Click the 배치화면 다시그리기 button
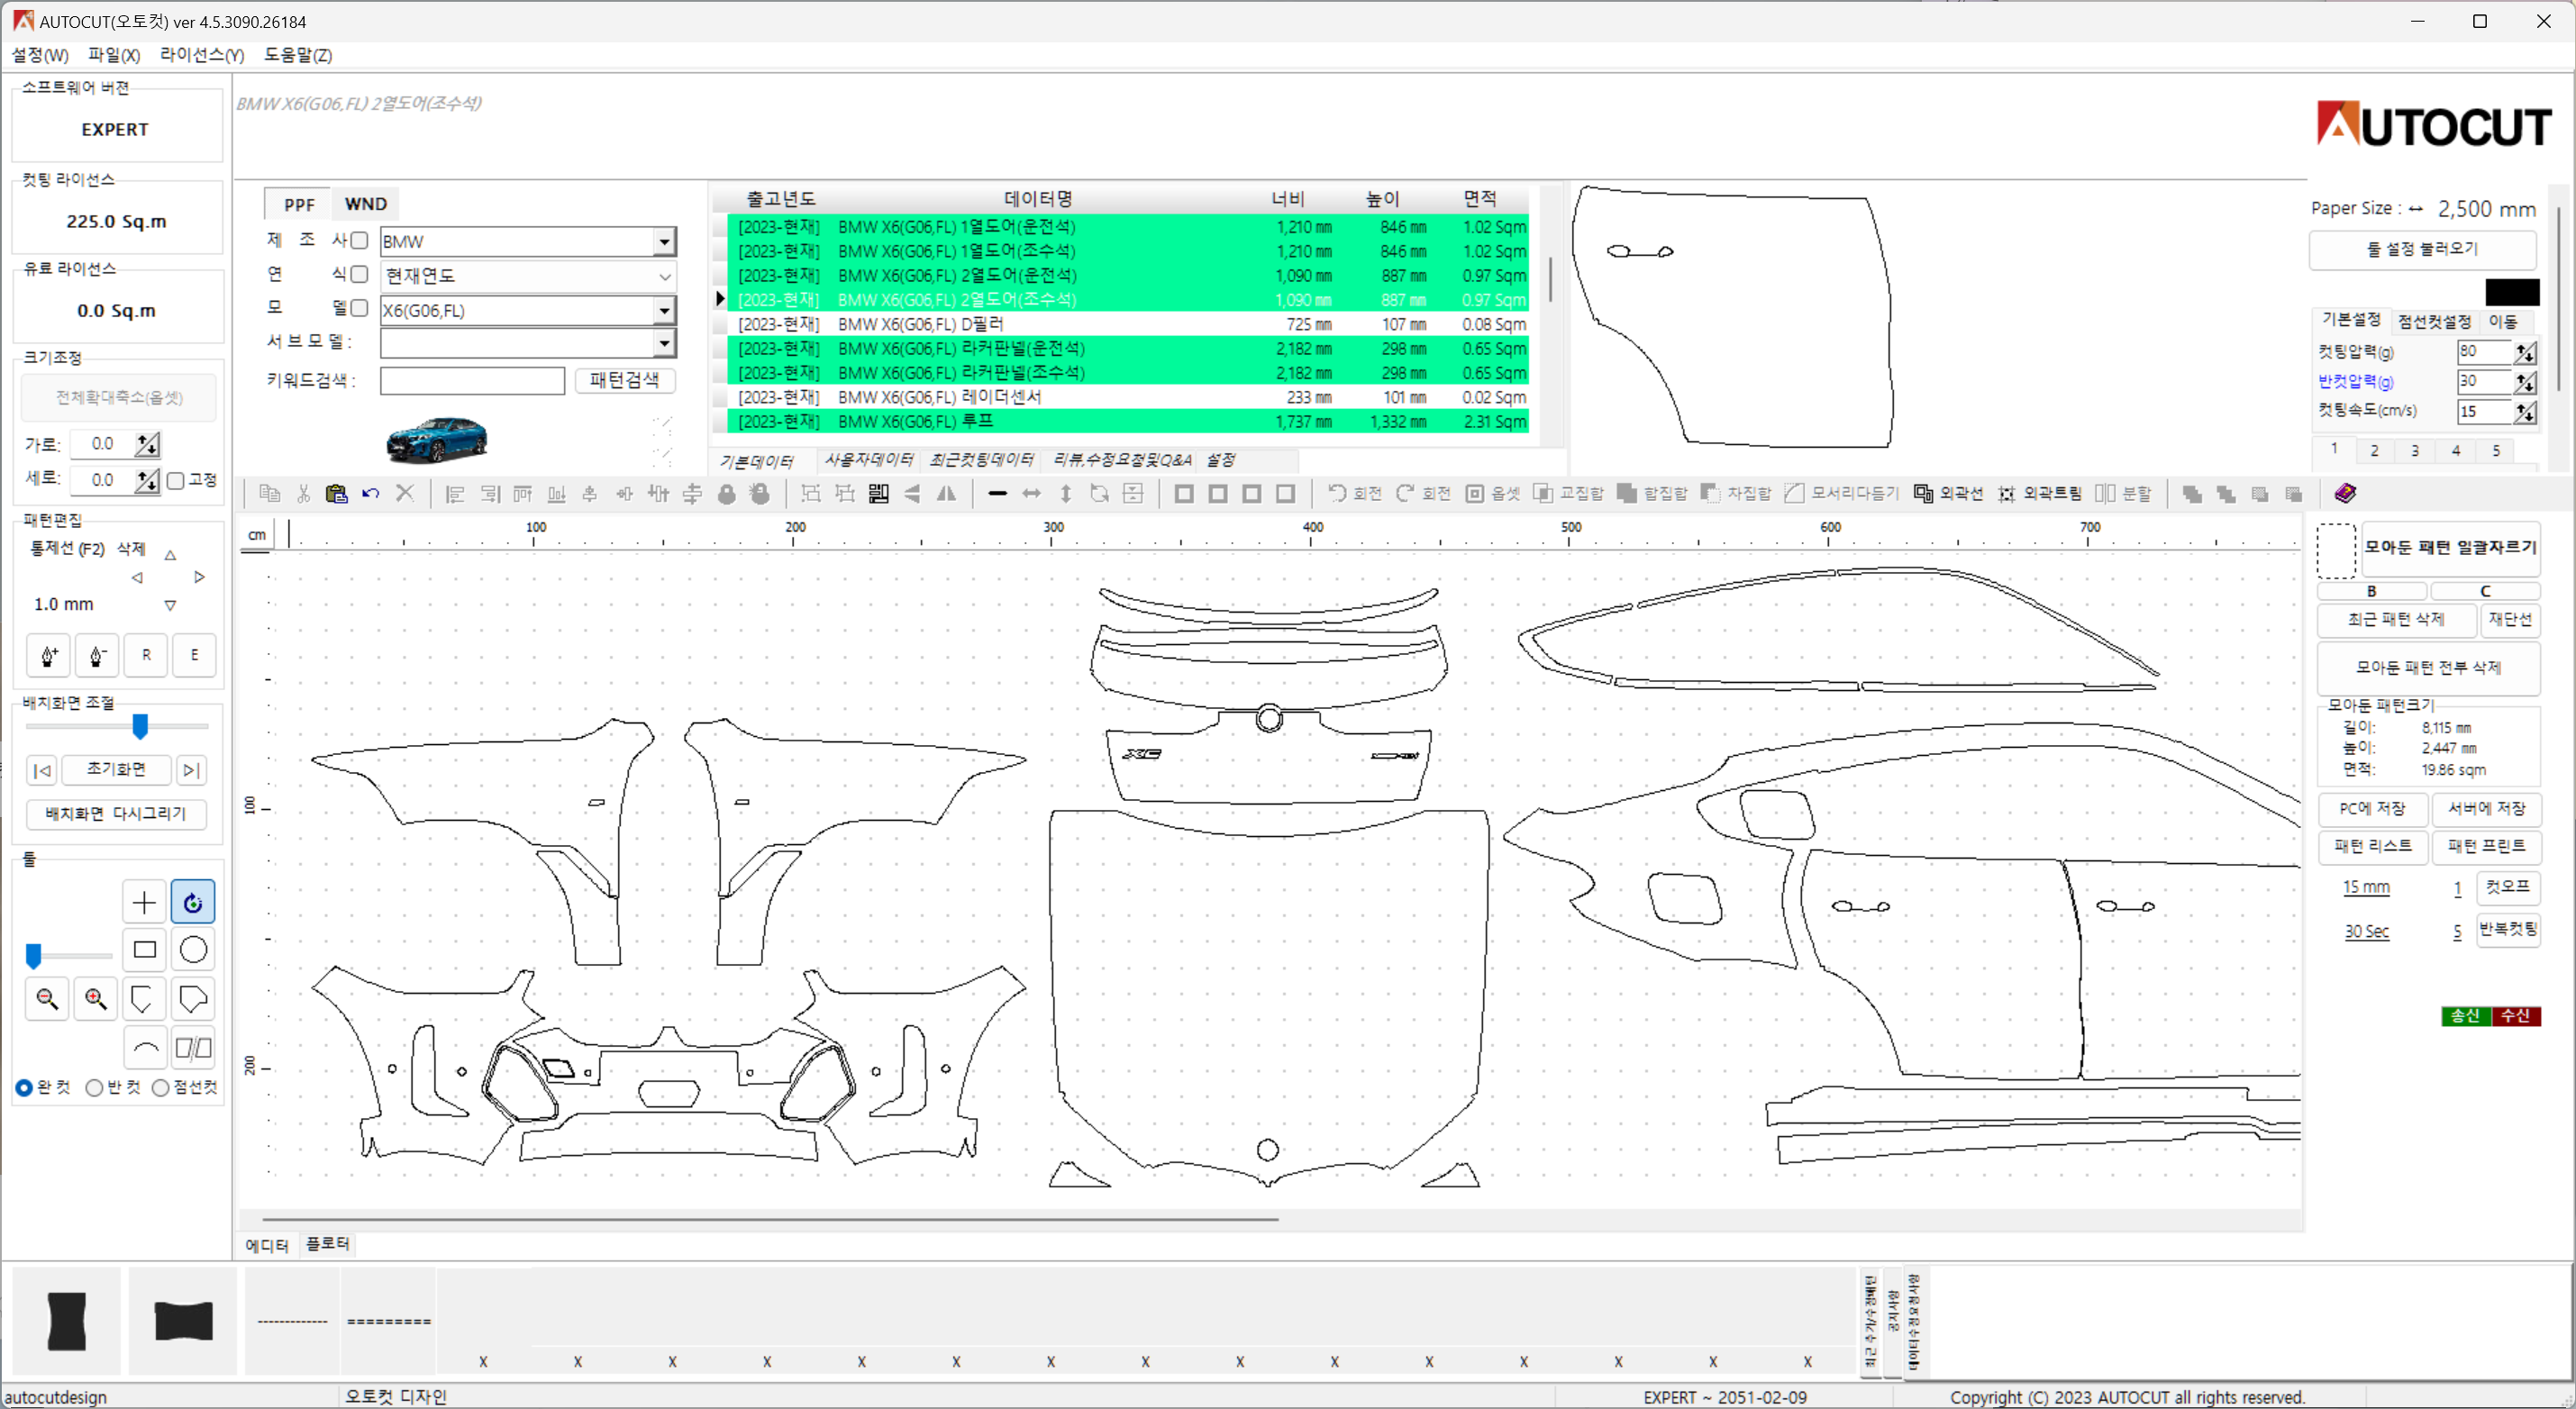2576x1409 pixels. (116, 814)
